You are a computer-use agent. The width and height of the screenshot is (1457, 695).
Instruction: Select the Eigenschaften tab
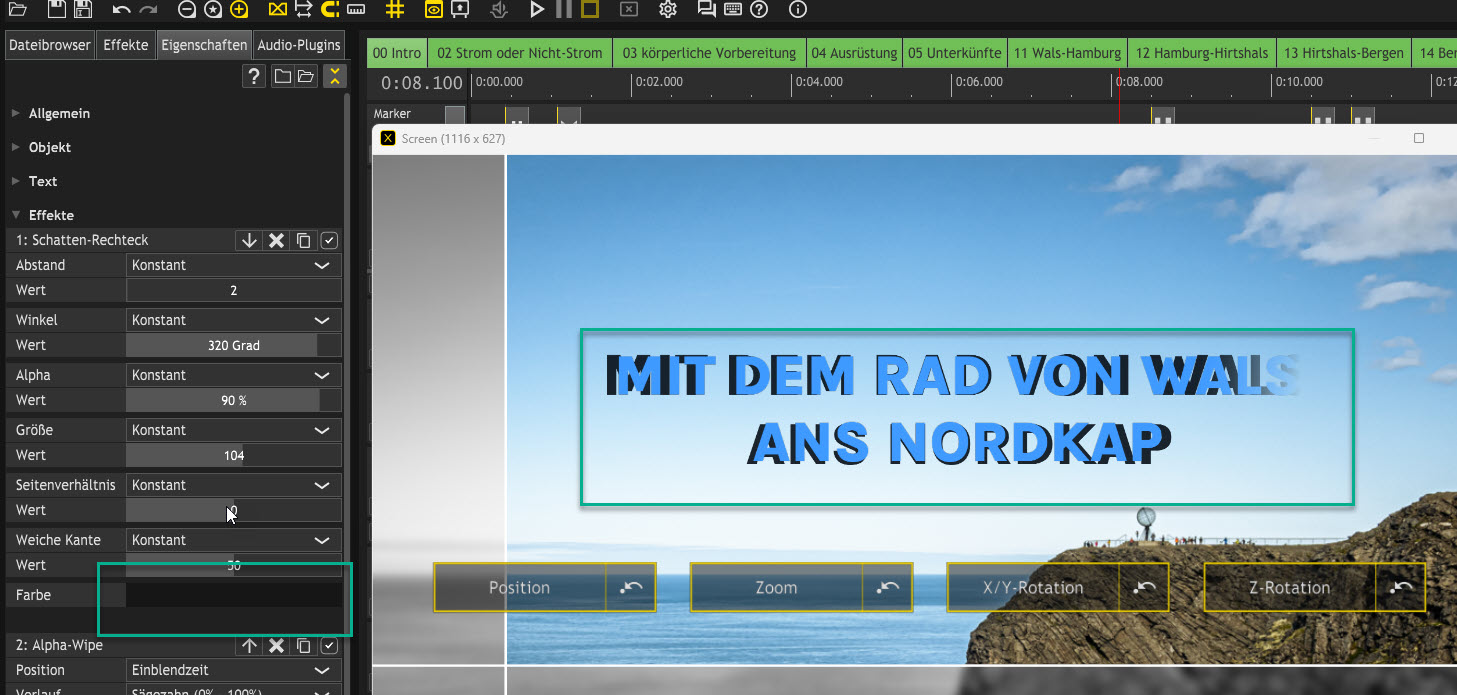pos(204,45)
